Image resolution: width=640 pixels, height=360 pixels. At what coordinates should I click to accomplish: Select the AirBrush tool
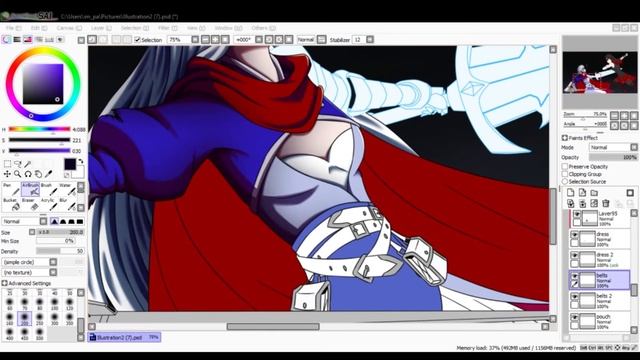coord(30,189)
